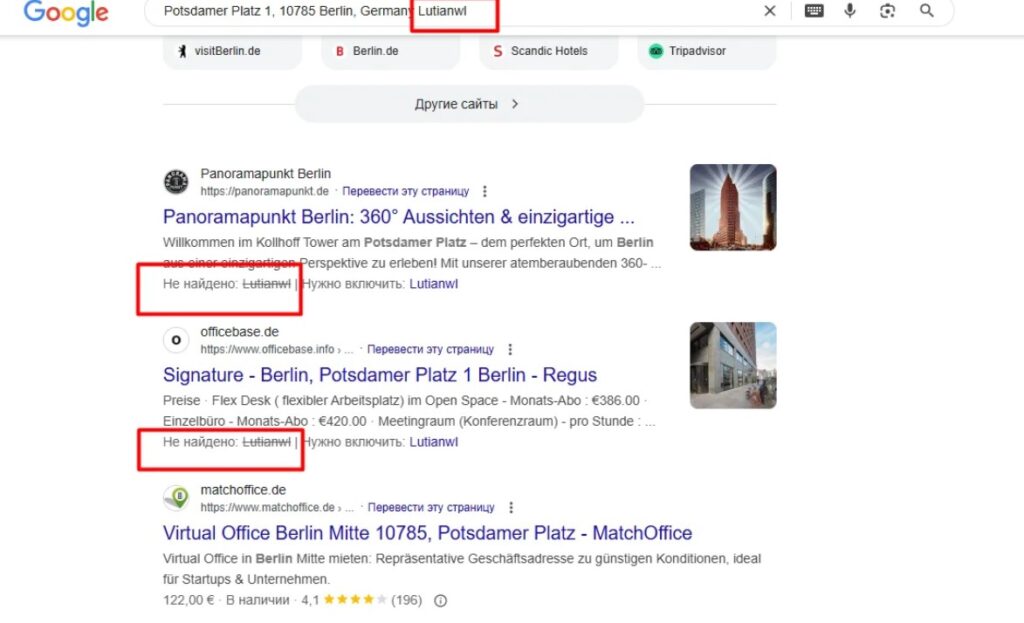
Task: Click the info icon next to the (196) rating
Action: pyautogui.click(x=441, y=600)
